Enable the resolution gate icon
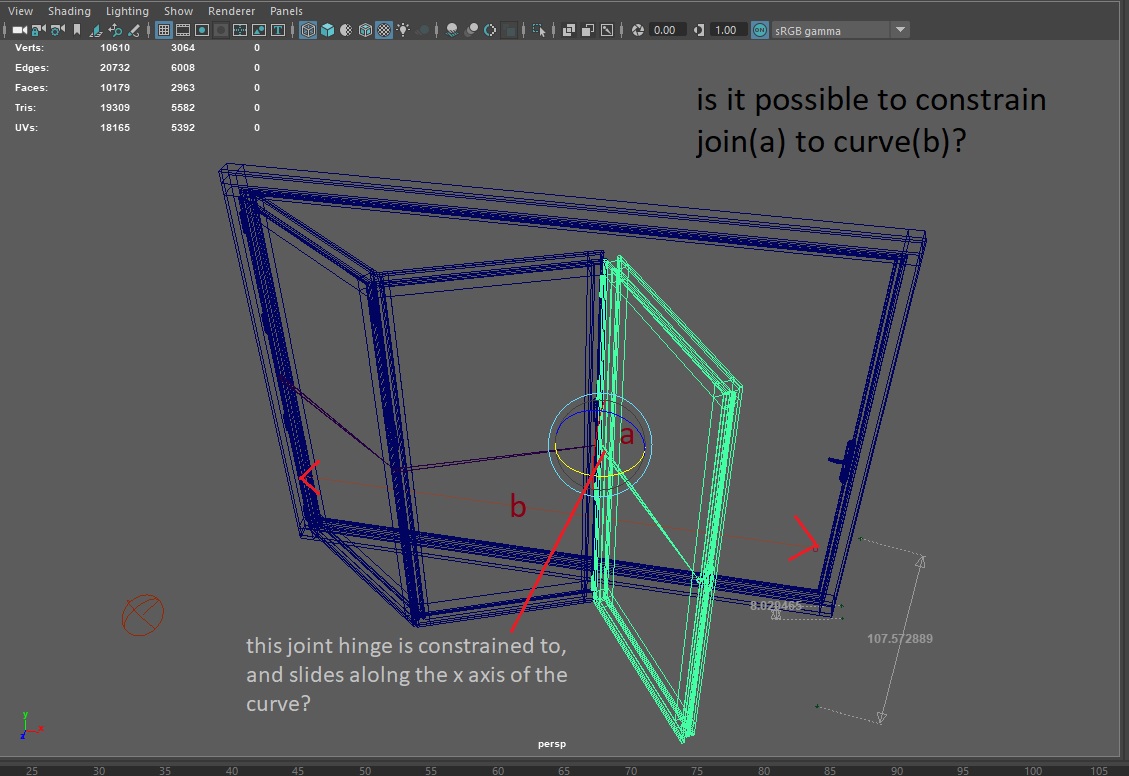This screenshot has height=776, width=1129. pos(203,30)
